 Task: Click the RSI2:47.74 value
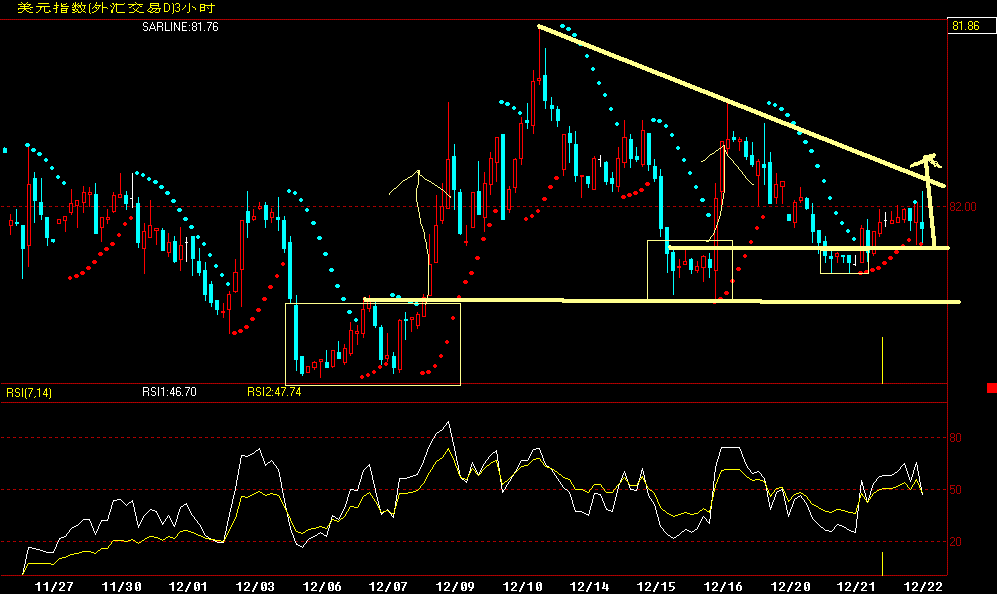click(x=274, y=392)
